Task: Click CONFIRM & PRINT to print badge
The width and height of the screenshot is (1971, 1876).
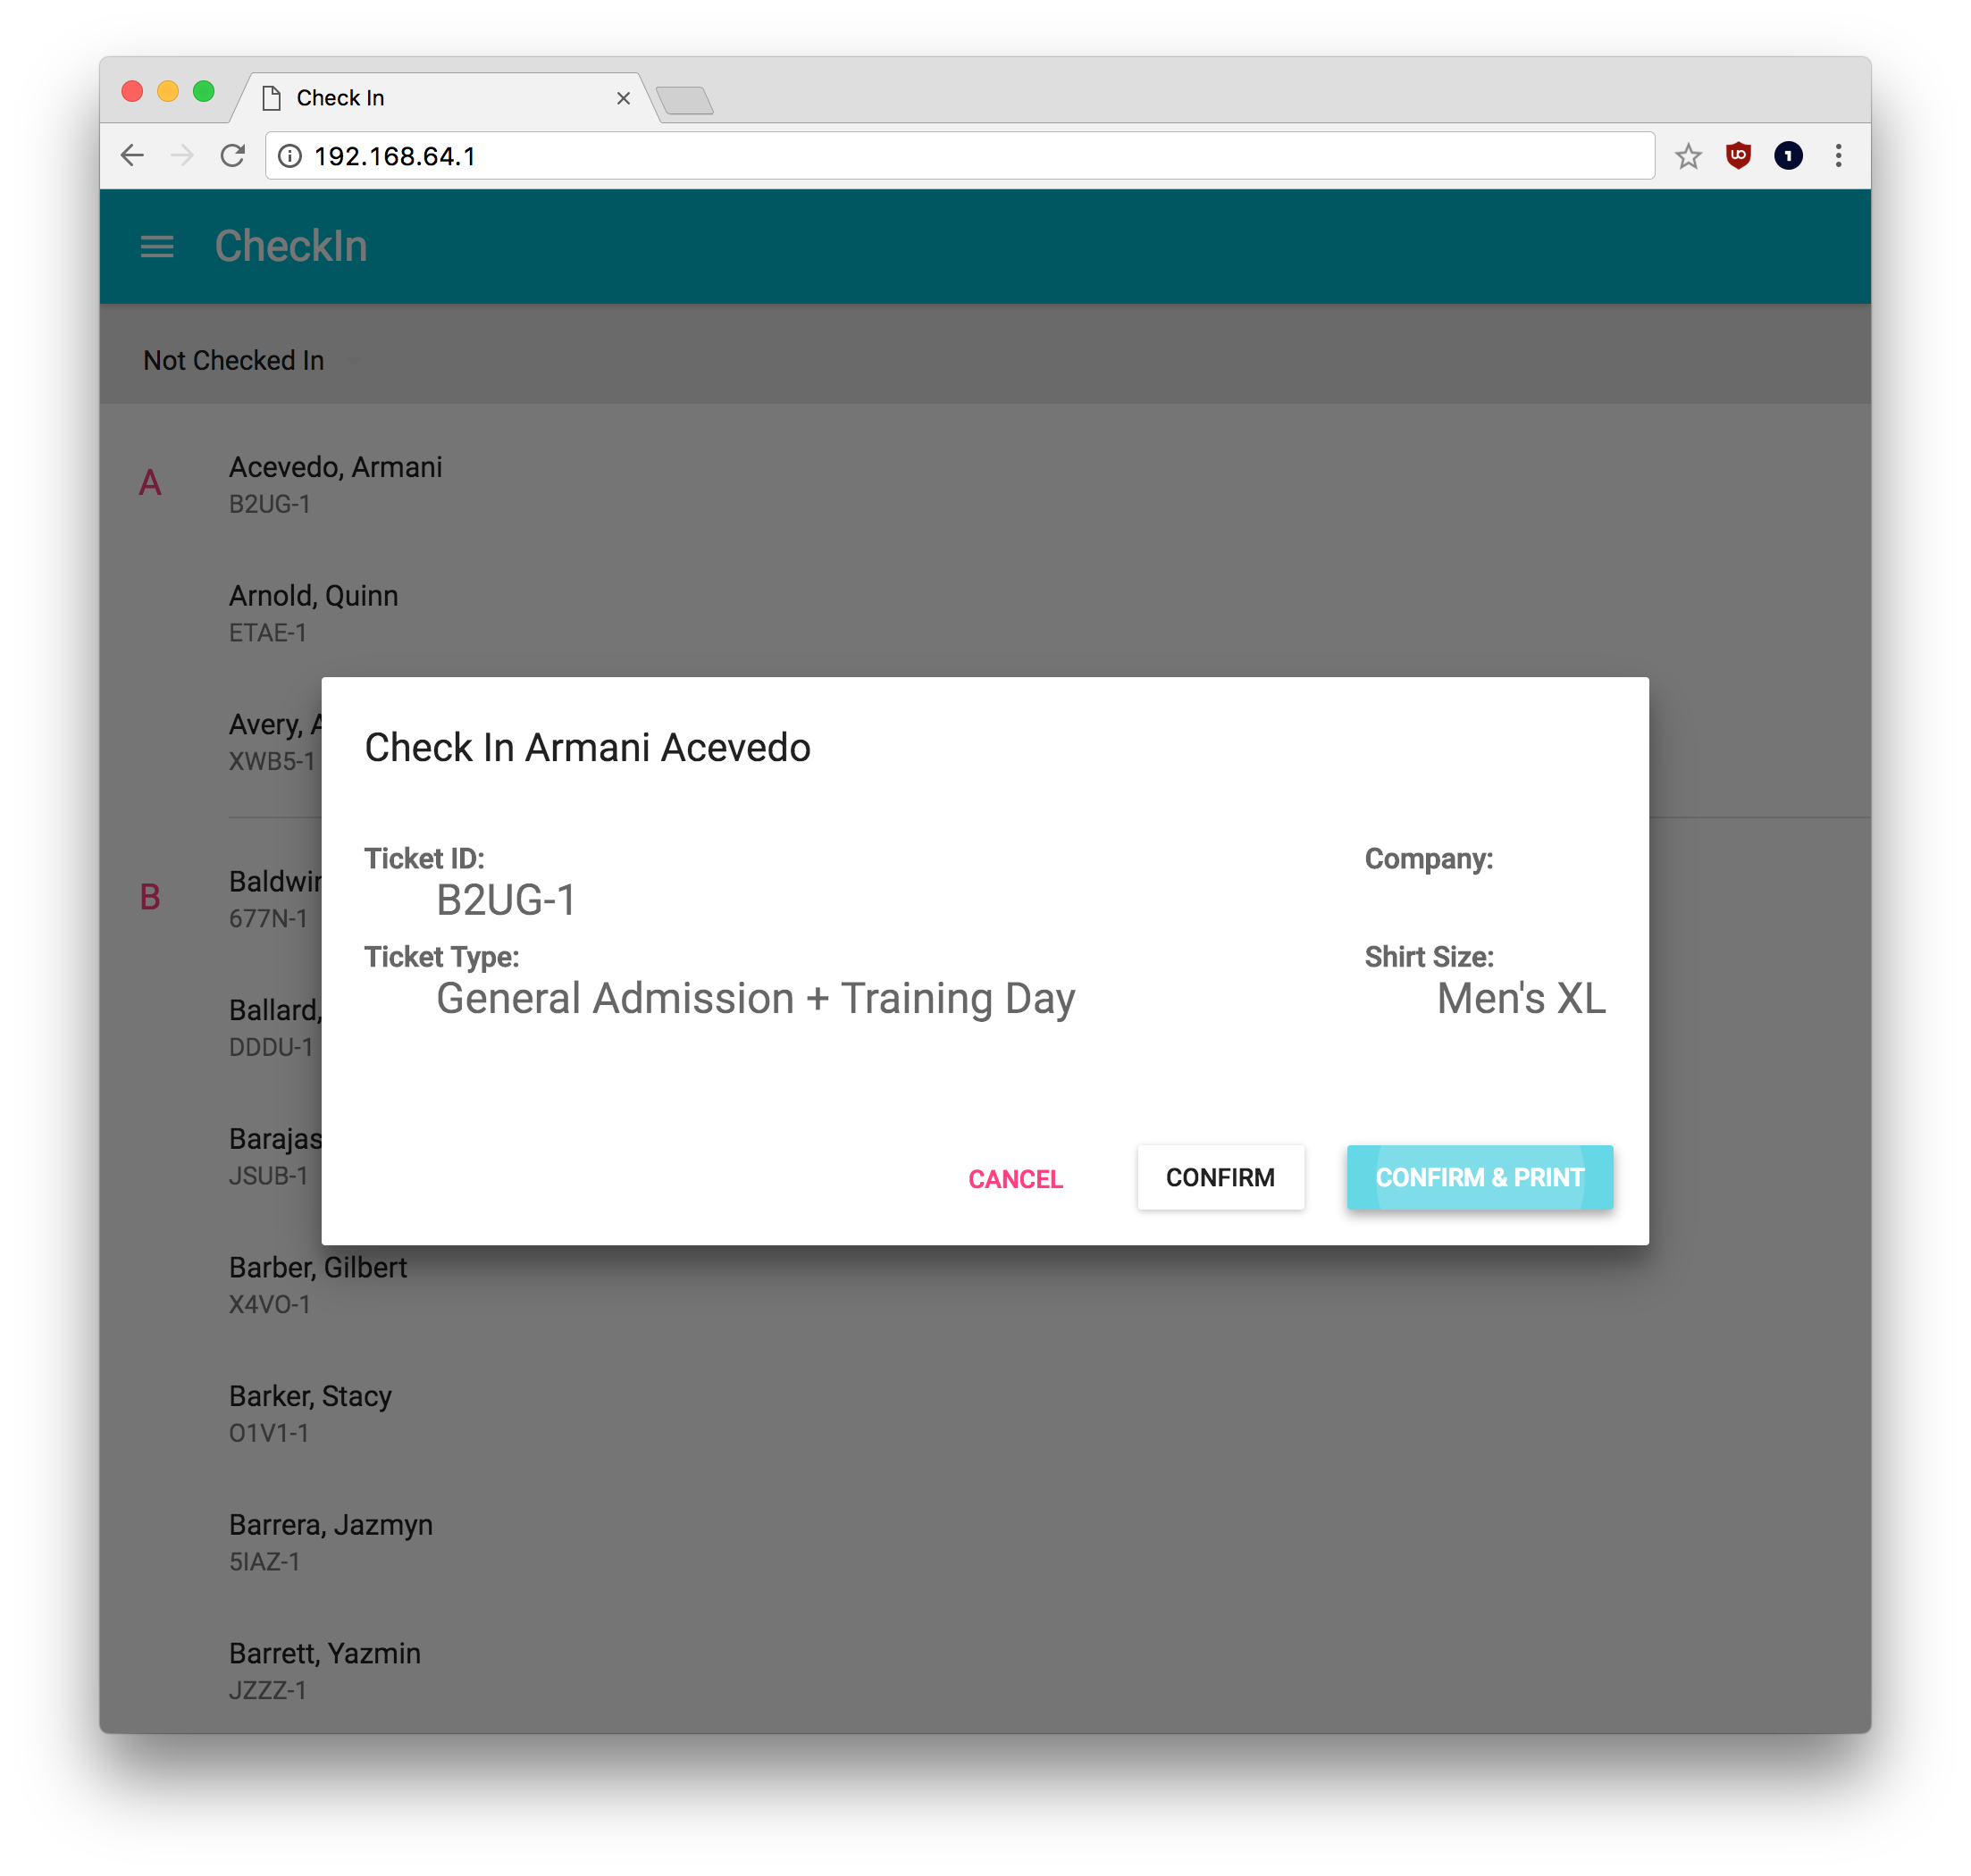Action: click(x=1480, y=1176)
